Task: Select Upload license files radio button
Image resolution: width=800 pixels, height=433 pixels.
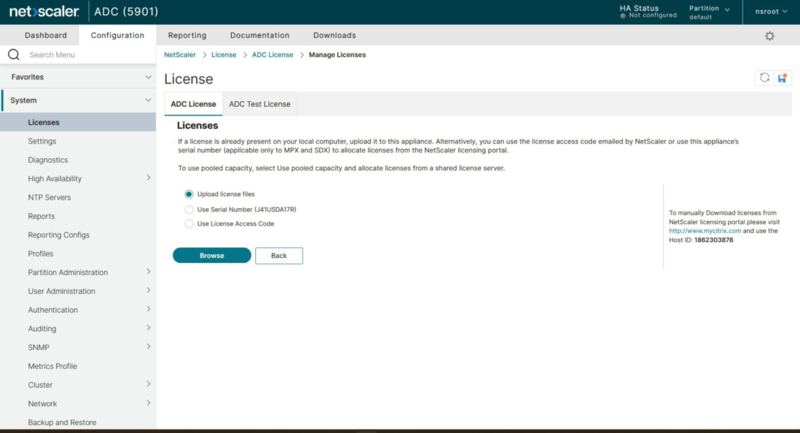Action: [189, 194]
